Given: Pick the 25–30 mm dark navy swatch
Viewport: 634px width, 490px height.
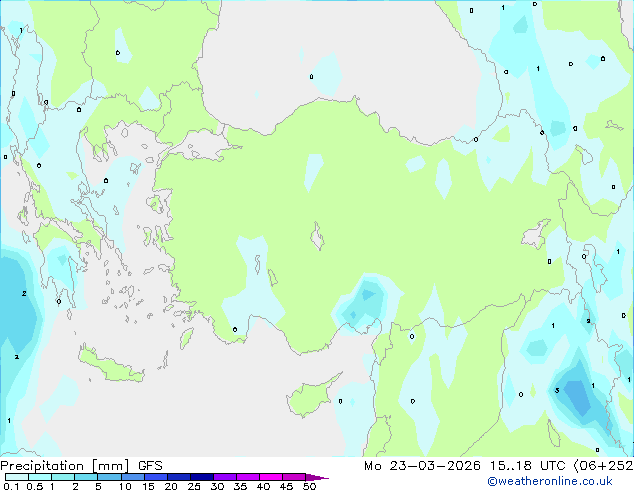Looking at the screenshot, I should [202, 477].
